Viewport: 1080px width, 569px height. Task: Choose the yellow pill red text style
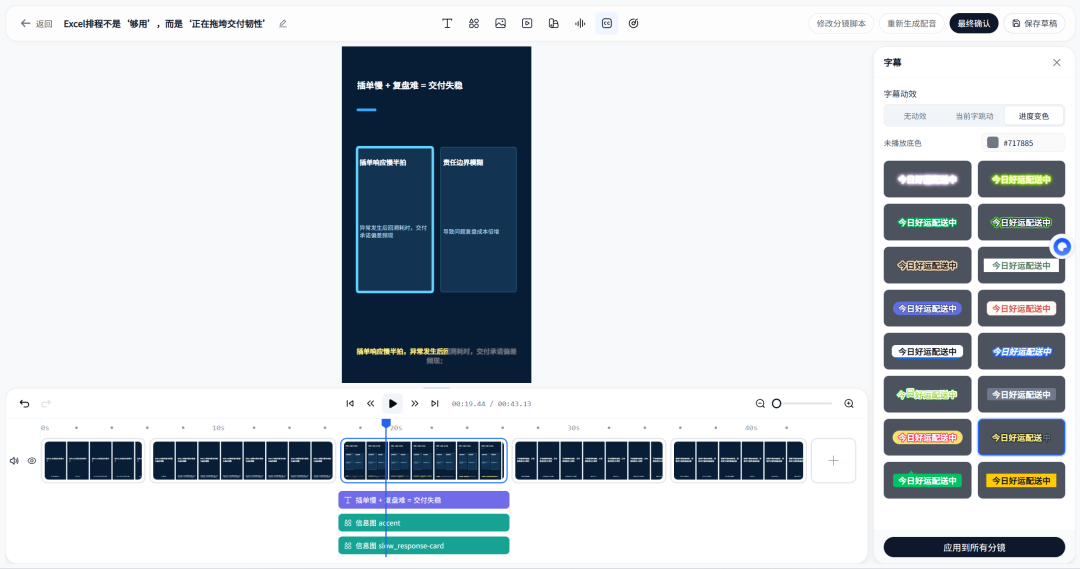(927, 437)
